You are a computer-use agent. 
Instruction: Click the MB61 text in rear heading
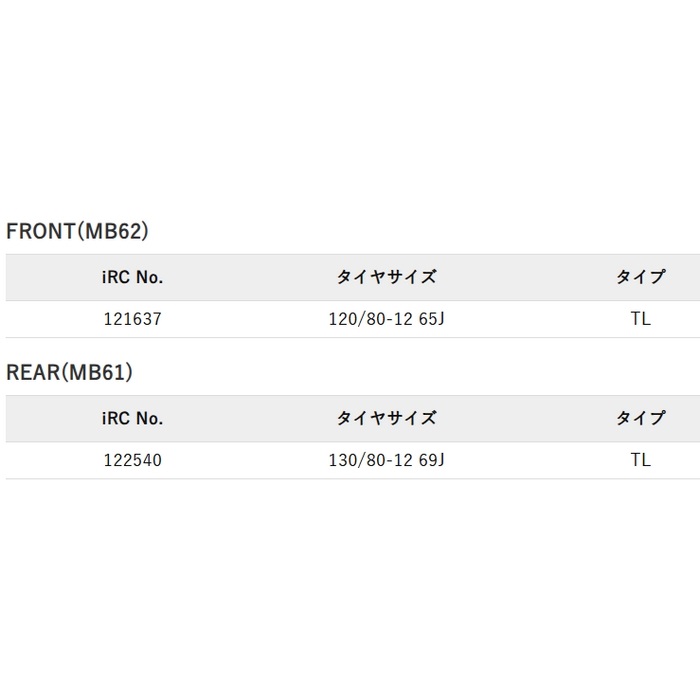98,372
